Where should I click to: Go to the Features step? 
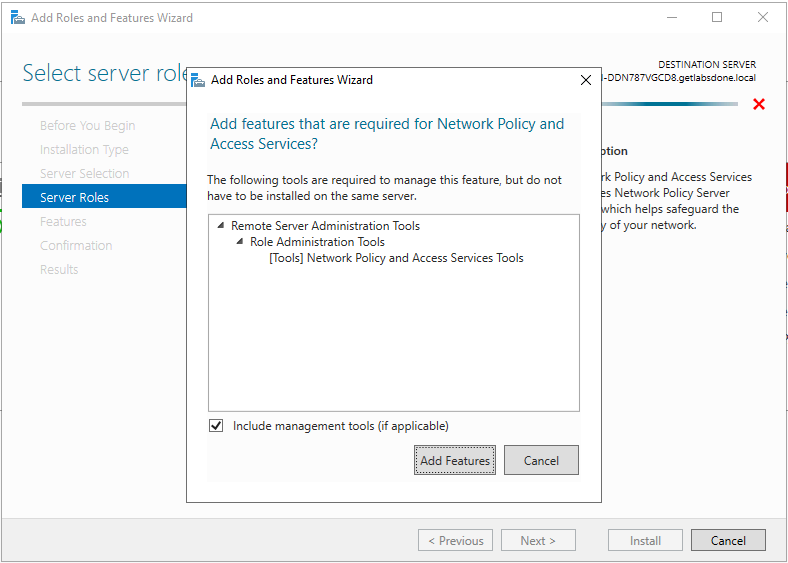coord(63,222)
